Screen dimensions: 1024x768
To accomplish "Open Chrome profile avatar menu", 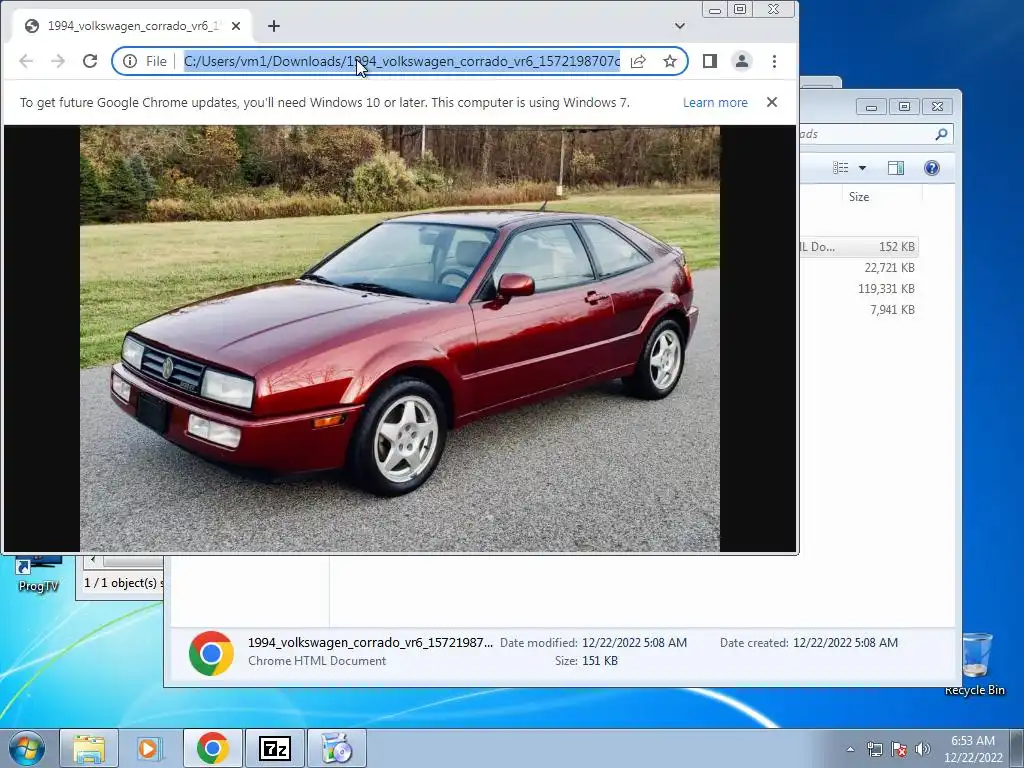I will coord(742,61).
